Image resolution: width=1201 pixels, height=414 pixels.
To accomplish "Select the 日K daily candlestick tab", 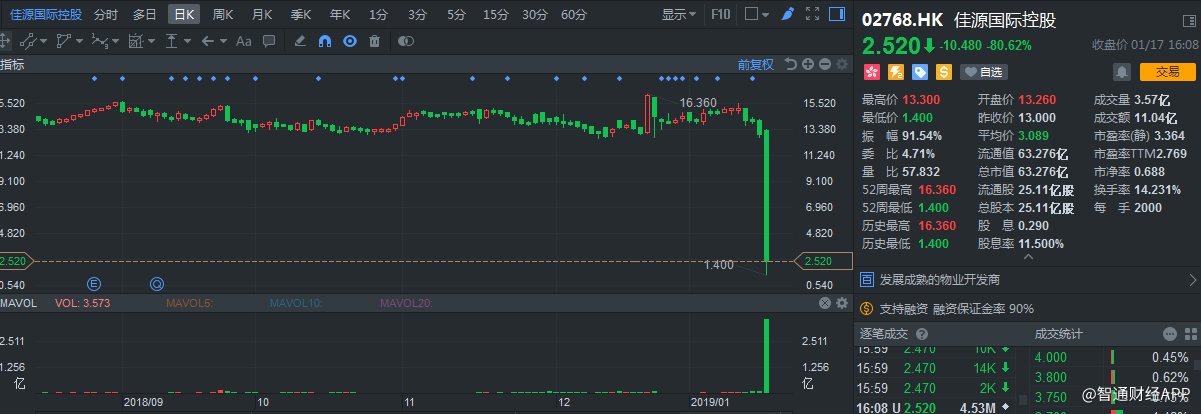I will pyautogui.click(x=184, y=14).
